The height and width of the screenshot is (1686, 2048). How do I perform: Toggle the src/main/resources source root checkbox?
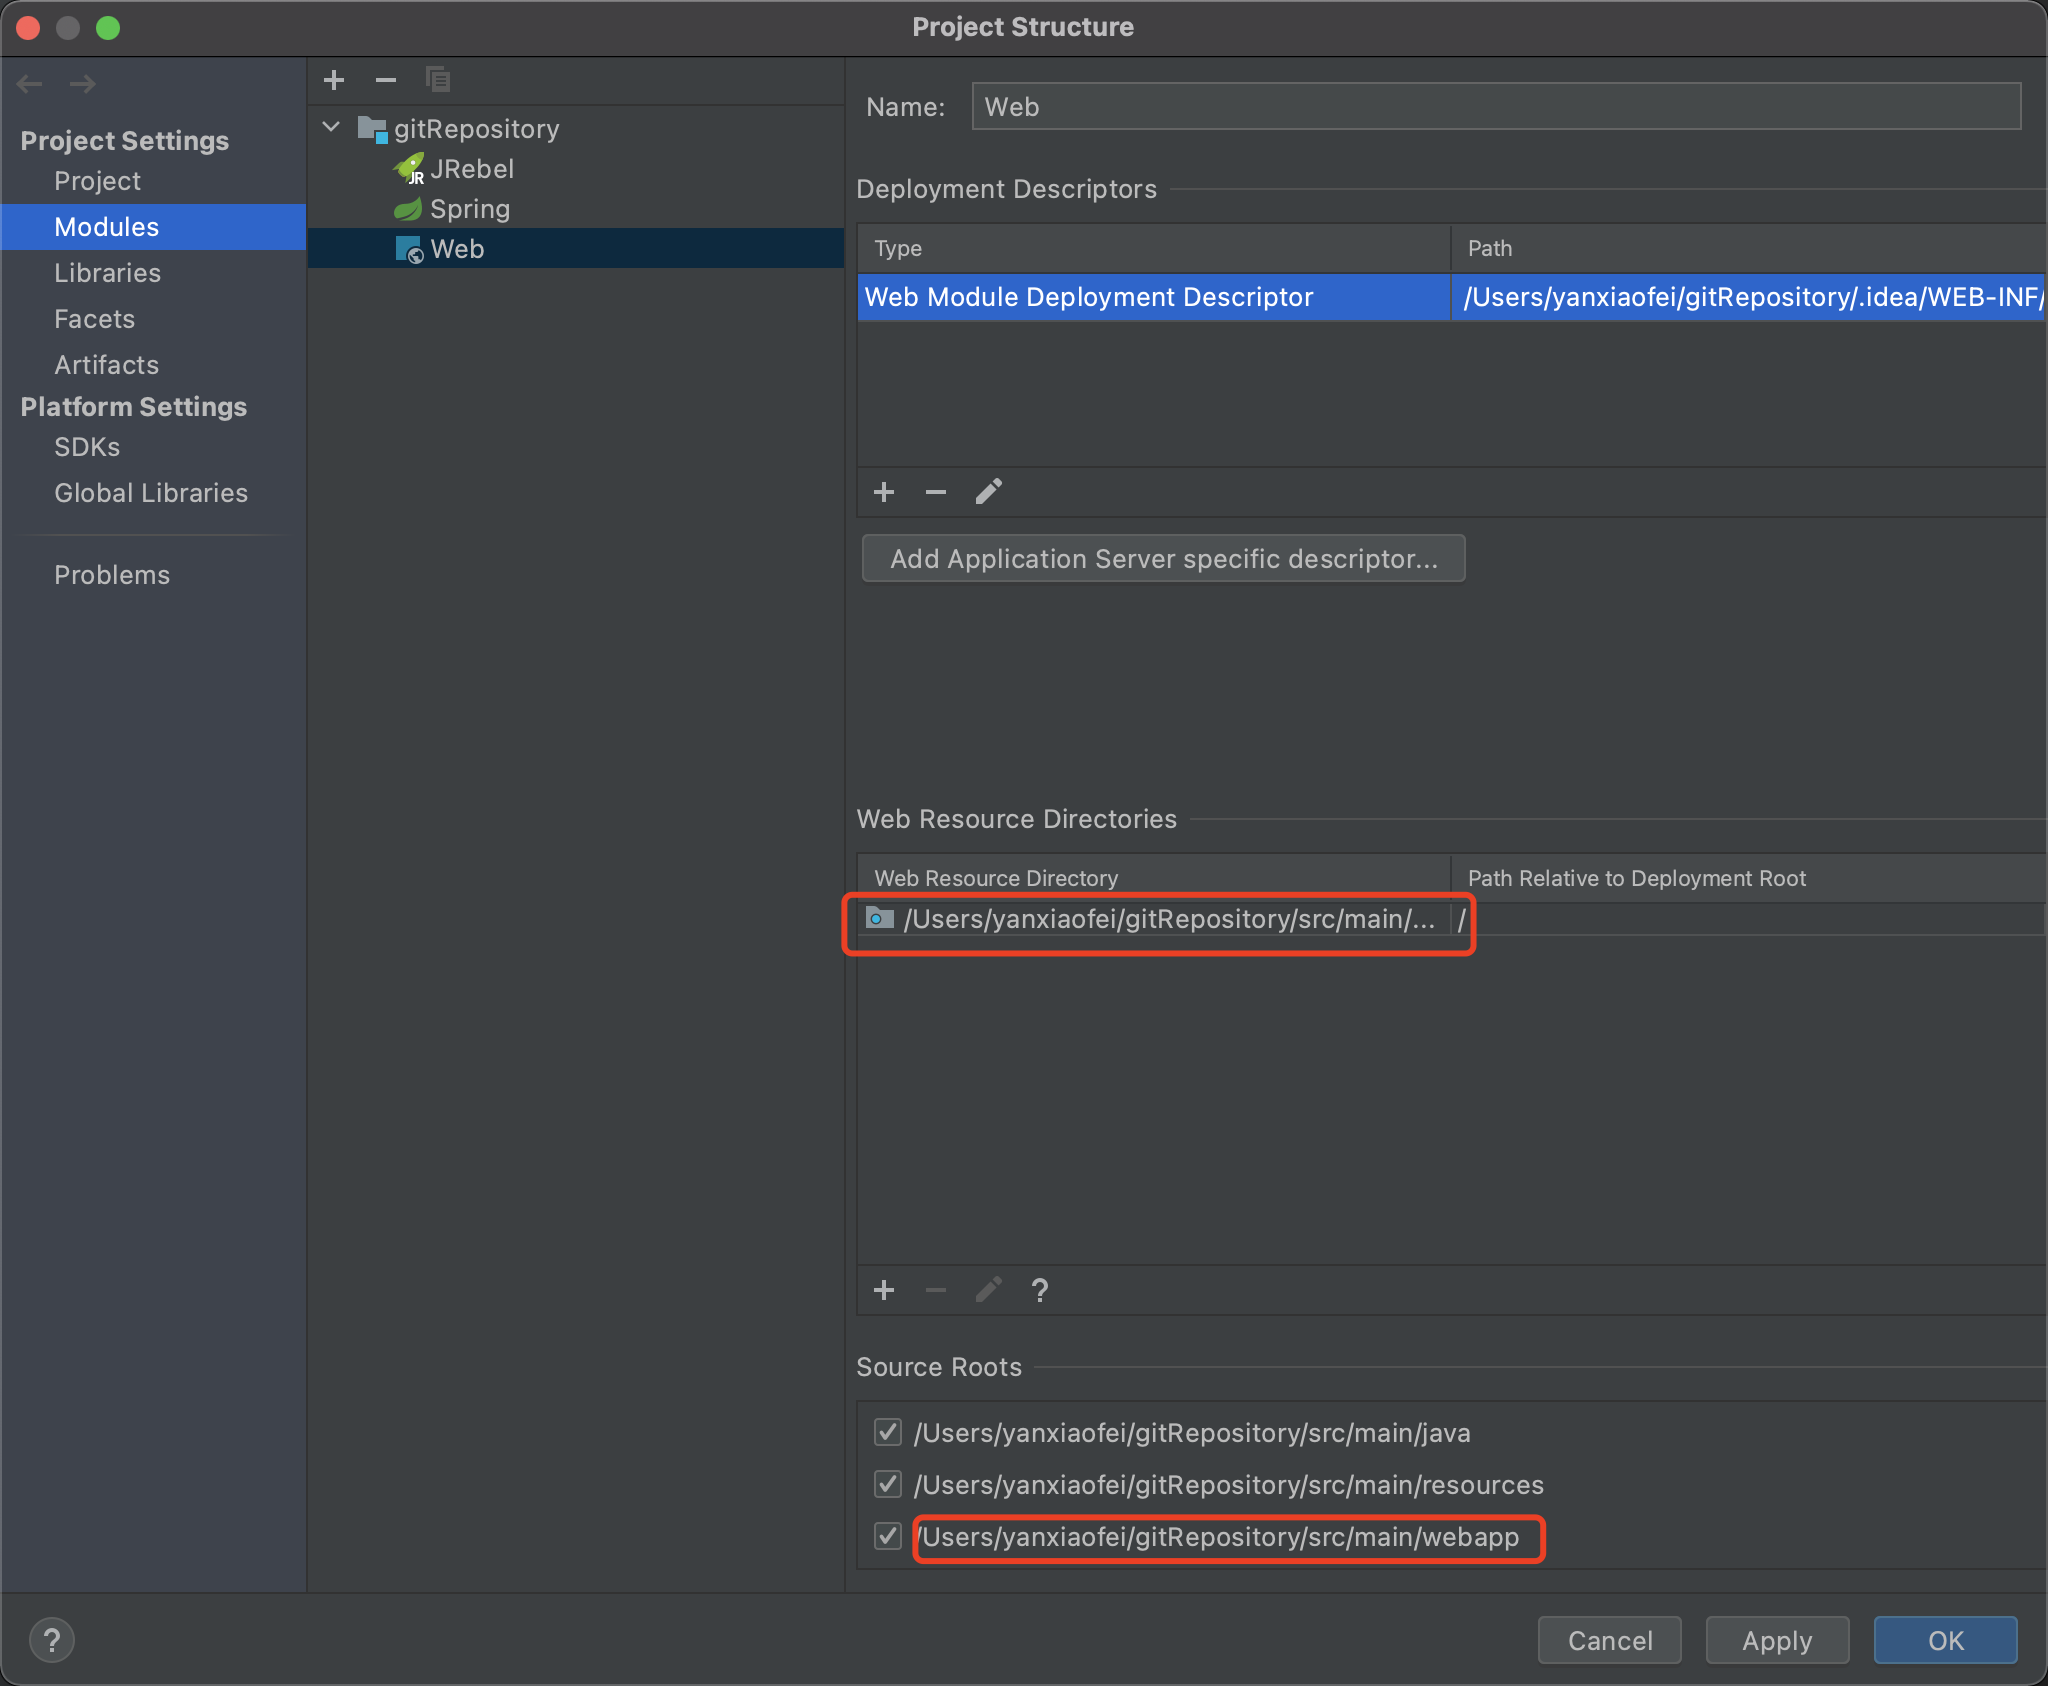888,1484
